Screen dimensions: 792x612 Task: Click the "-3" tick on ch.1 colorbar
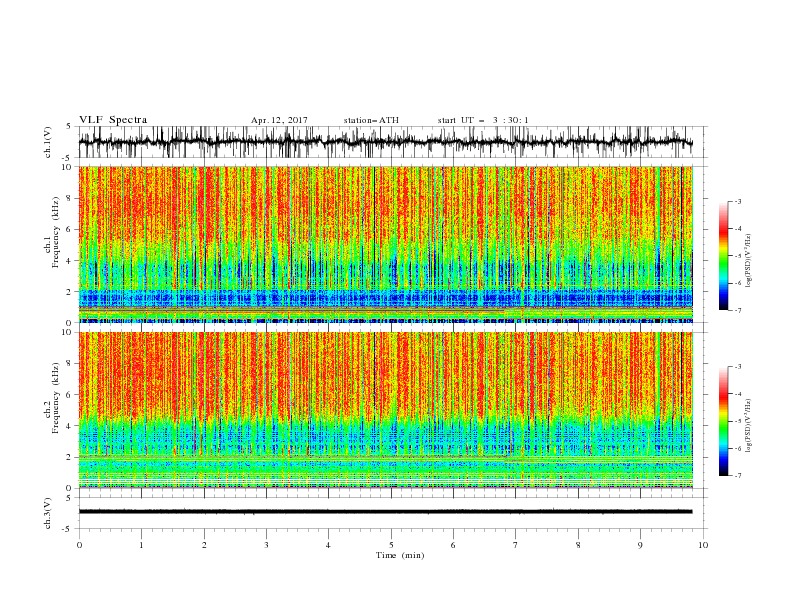point(738,201)
